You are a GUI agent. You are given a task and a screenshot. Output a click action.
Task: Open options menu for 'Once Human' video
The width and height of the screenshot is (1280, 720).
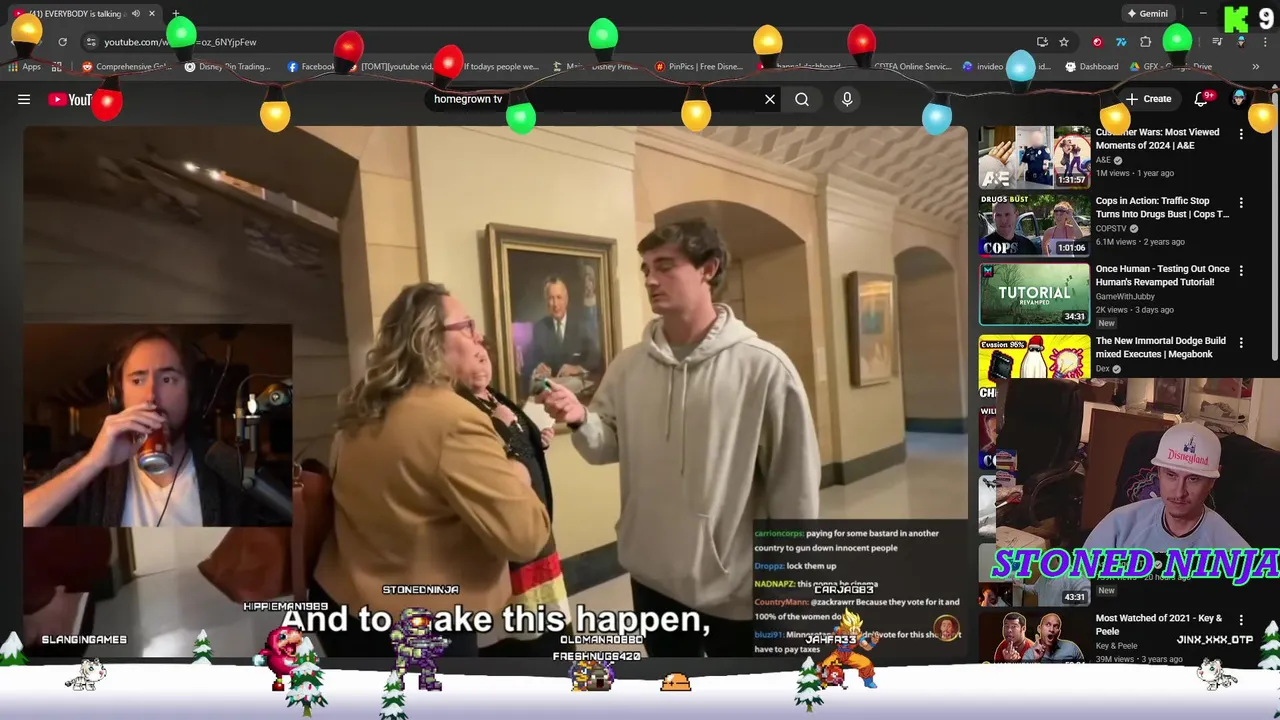tap(1241, 271)
